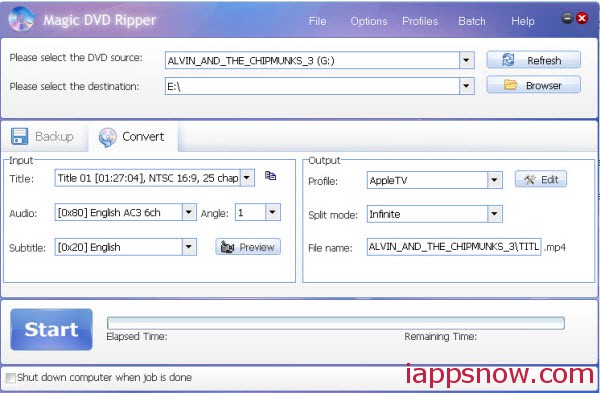
Task: Open the Batch menu
Action: click(472, 21)
